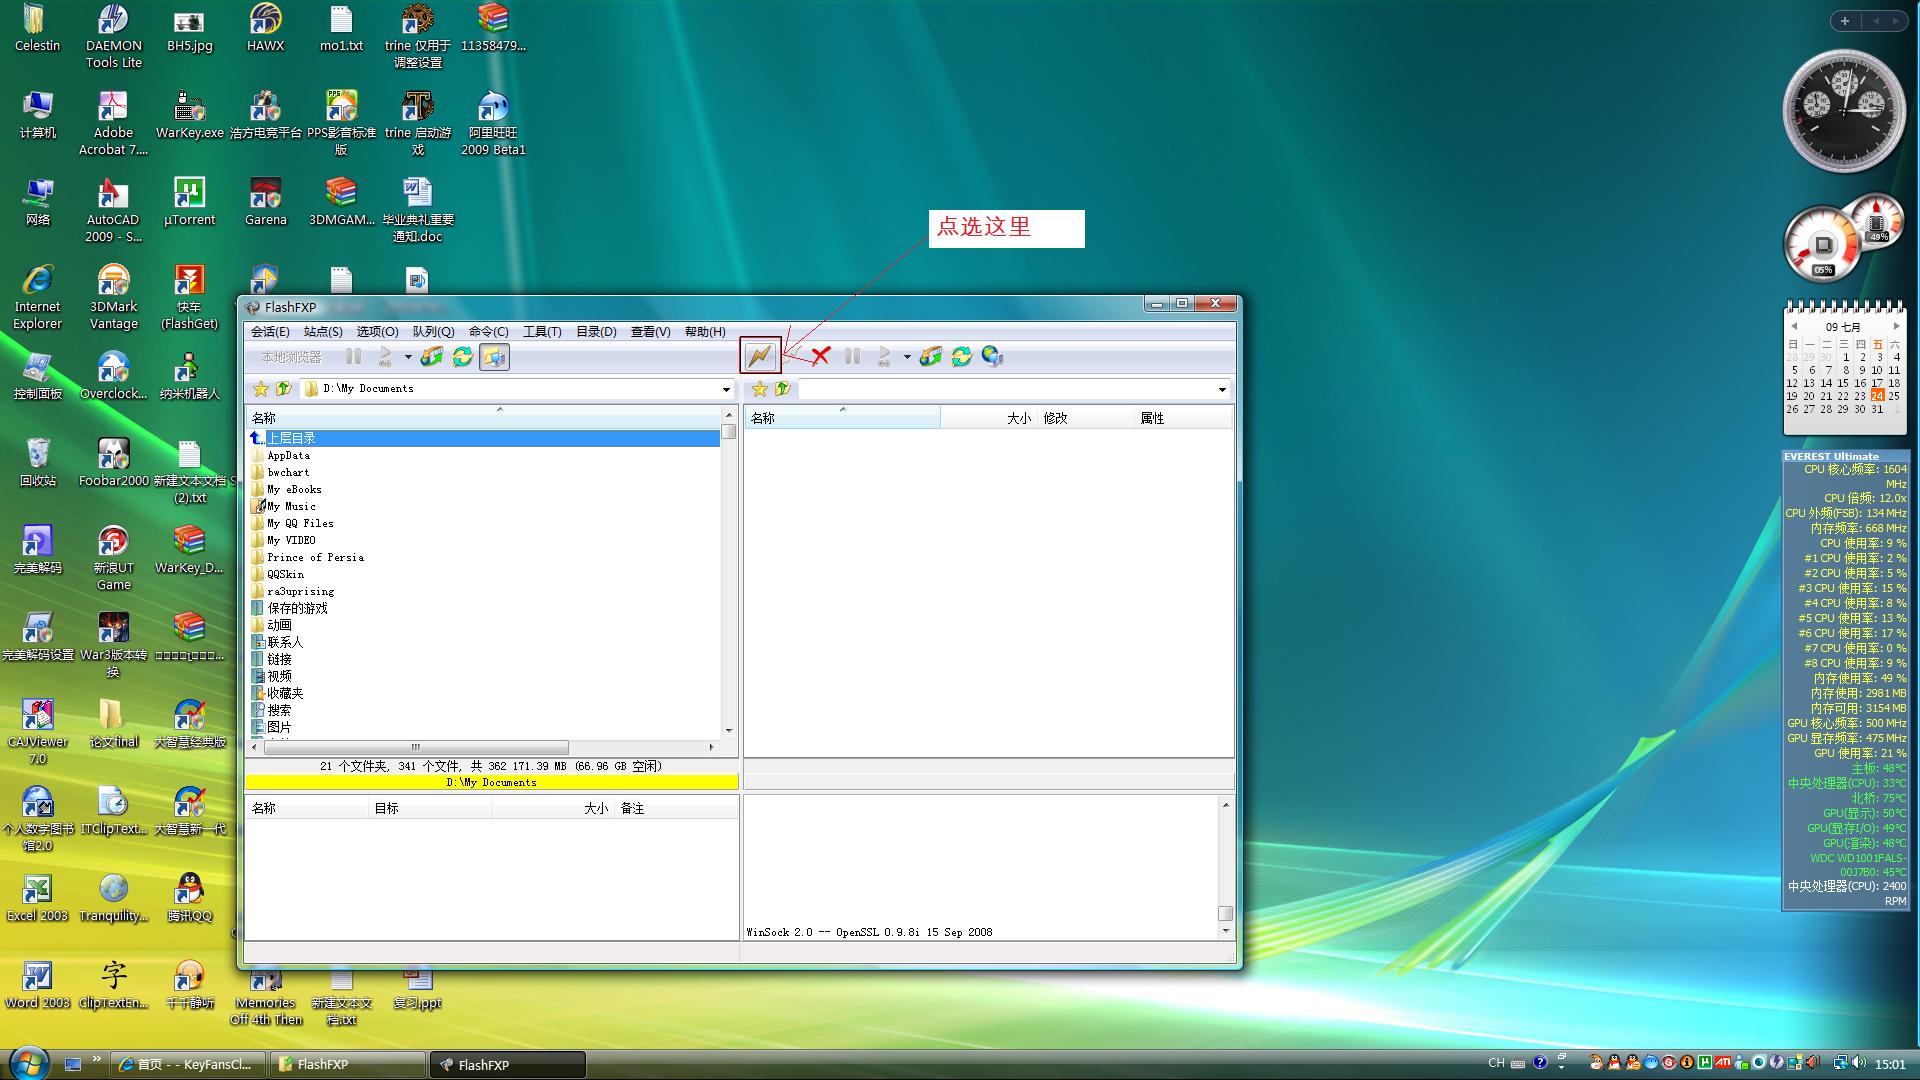1920x1080 pixels.
Task: Click the uTorrent tray icon
Action: tap(1704, 1062)
